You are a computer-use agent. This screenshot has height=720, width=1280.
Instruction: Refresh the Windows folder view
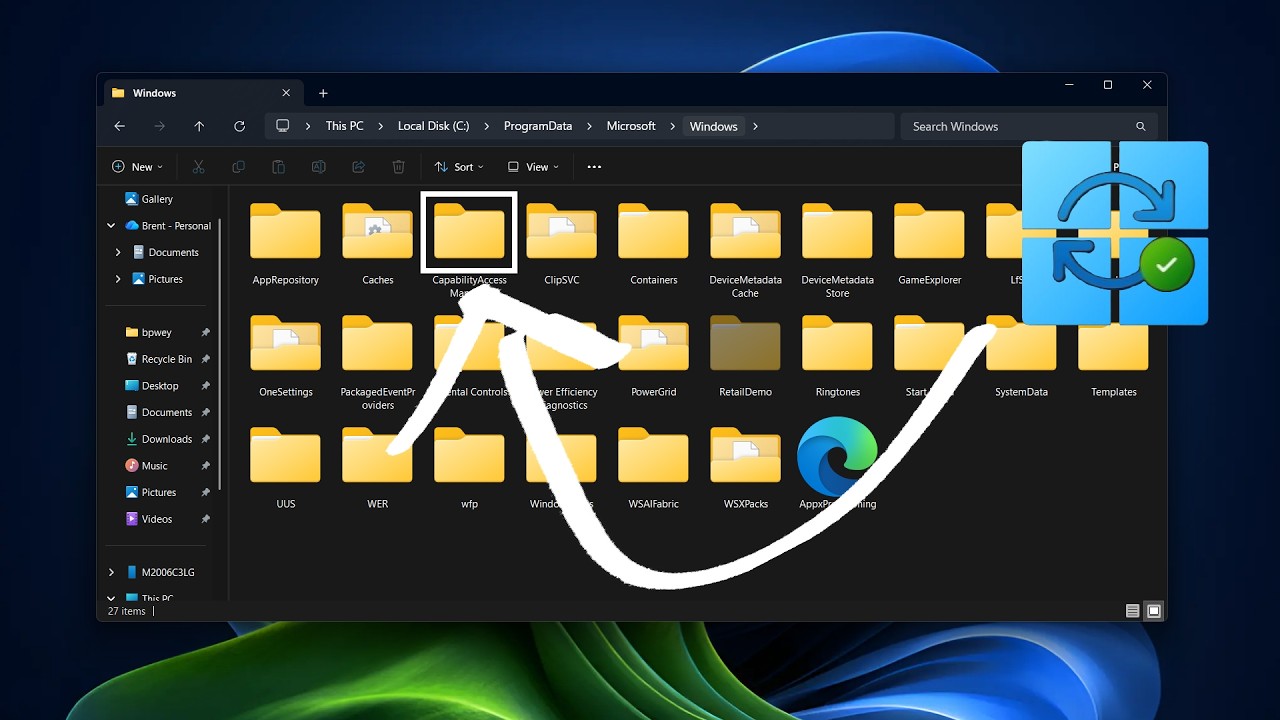[x=239, y=126]
